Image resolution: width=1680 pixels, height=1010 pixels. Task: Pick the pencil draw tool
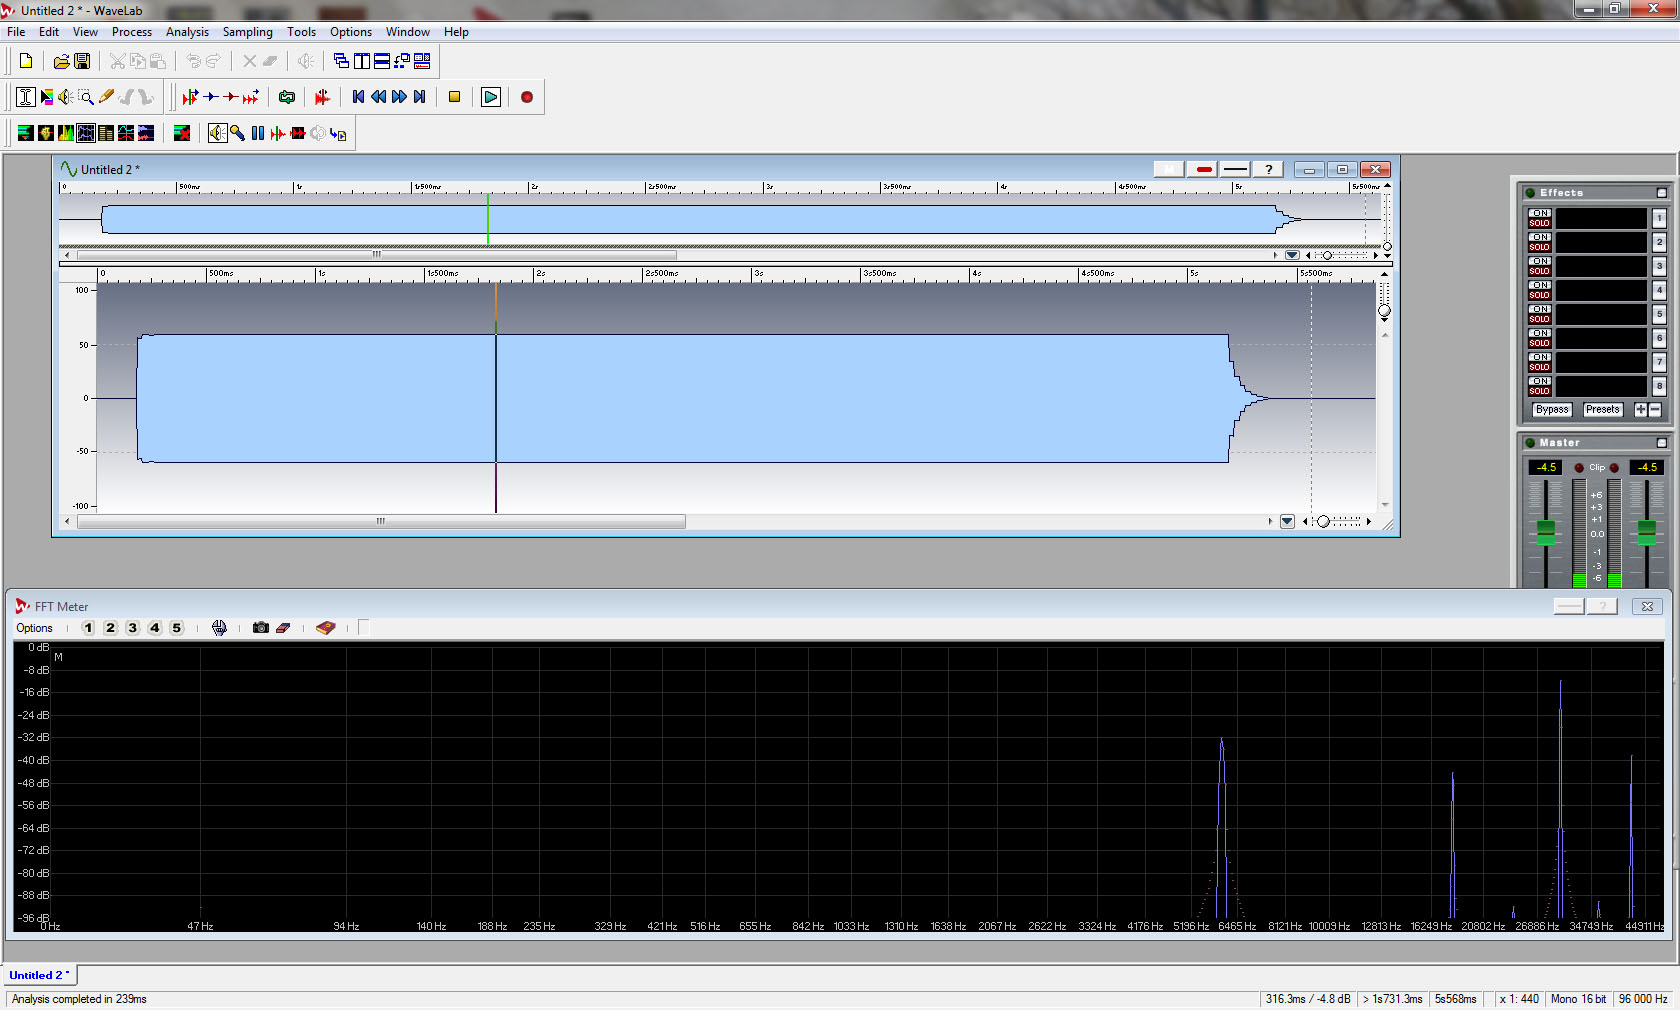click(106, 97)
